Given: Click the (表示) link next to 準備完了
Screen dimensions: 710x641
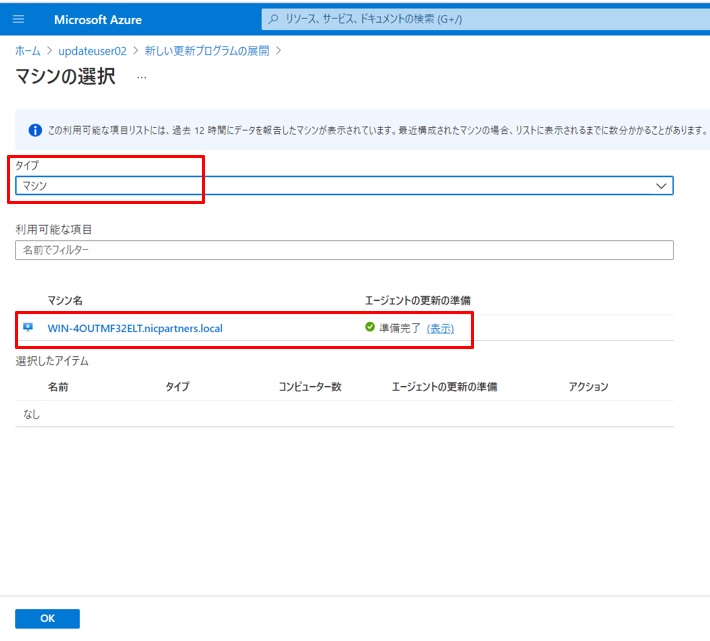Looking at the screenshot, I should [440, 328].
